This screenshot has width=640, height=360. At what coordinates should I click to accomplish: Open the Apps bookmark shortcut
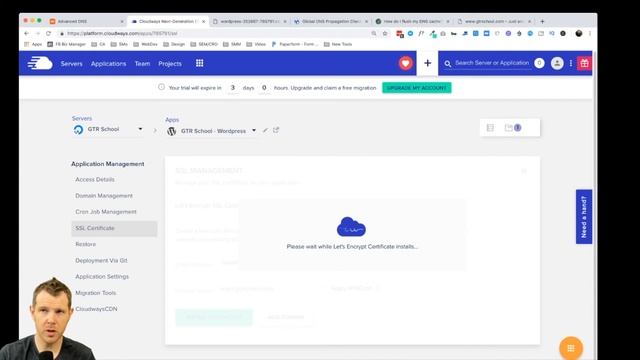point(33,44)
